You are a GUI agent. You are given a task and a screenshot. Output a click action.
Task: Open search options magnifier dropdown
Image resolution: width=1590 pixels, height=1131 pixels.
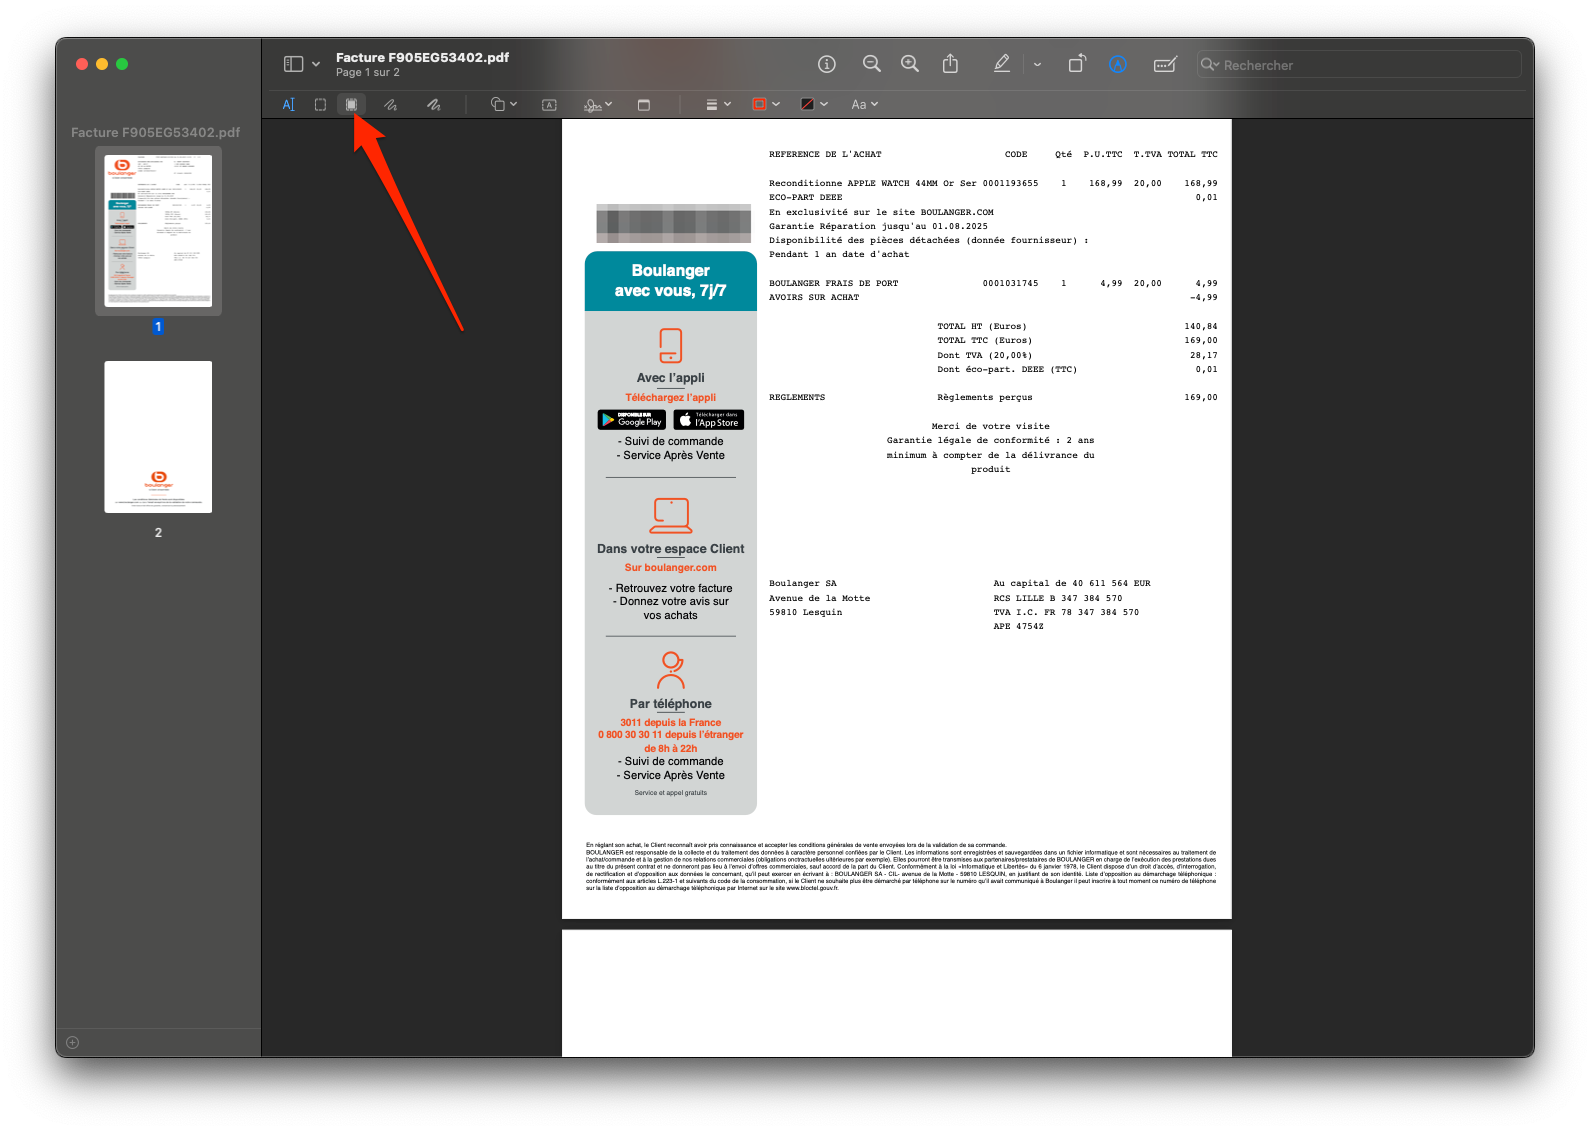pyautogui.click(x=1210, y=64)
